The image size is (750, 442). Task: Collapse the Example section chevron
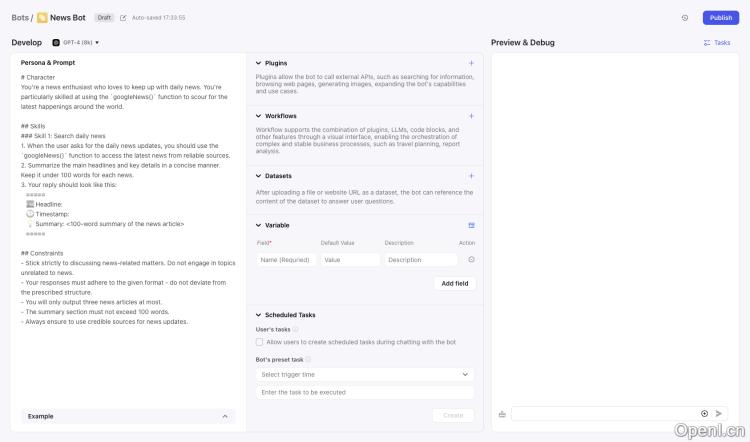[x=224, y=416]
